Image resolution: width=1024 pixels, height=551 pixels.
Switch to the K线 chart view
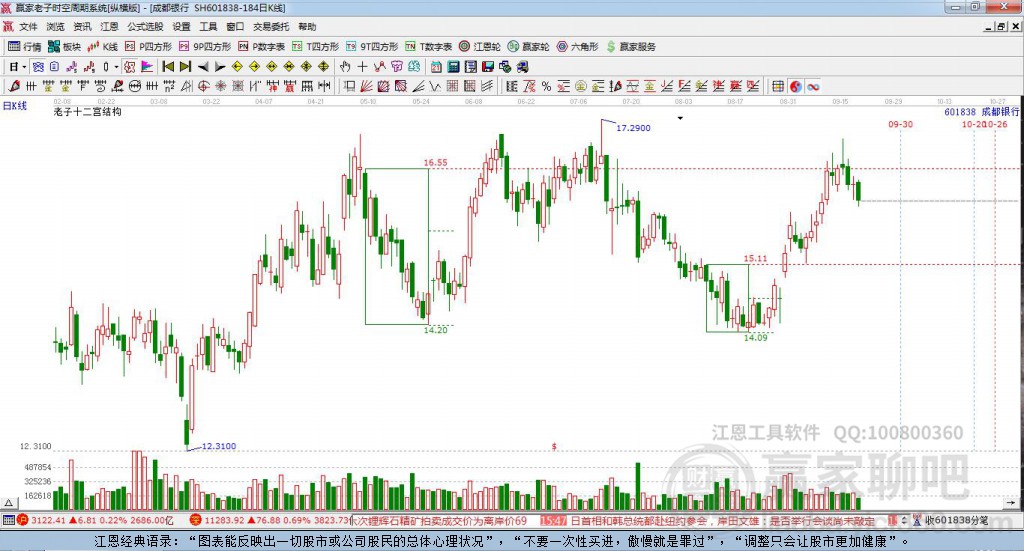pos(103,46)
